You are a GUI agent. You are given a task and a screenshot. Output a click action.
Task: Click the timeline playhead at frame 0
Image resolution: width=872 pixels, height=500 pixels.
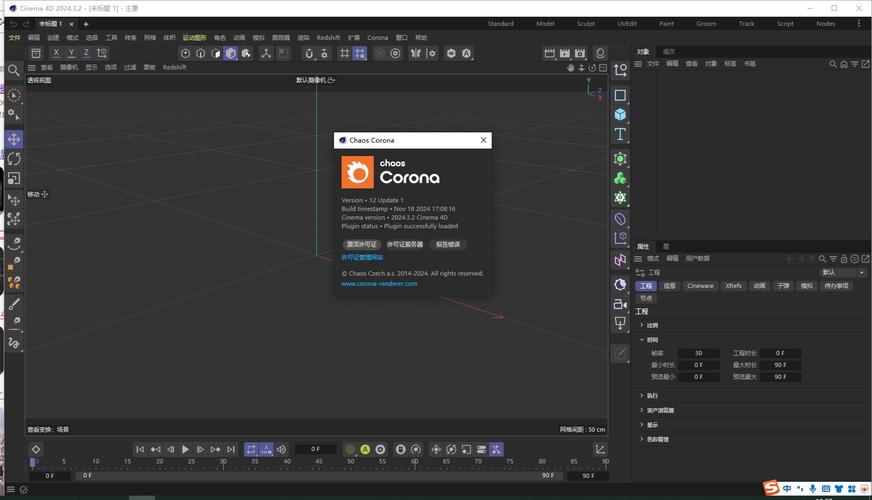click(x=32, y=462)
